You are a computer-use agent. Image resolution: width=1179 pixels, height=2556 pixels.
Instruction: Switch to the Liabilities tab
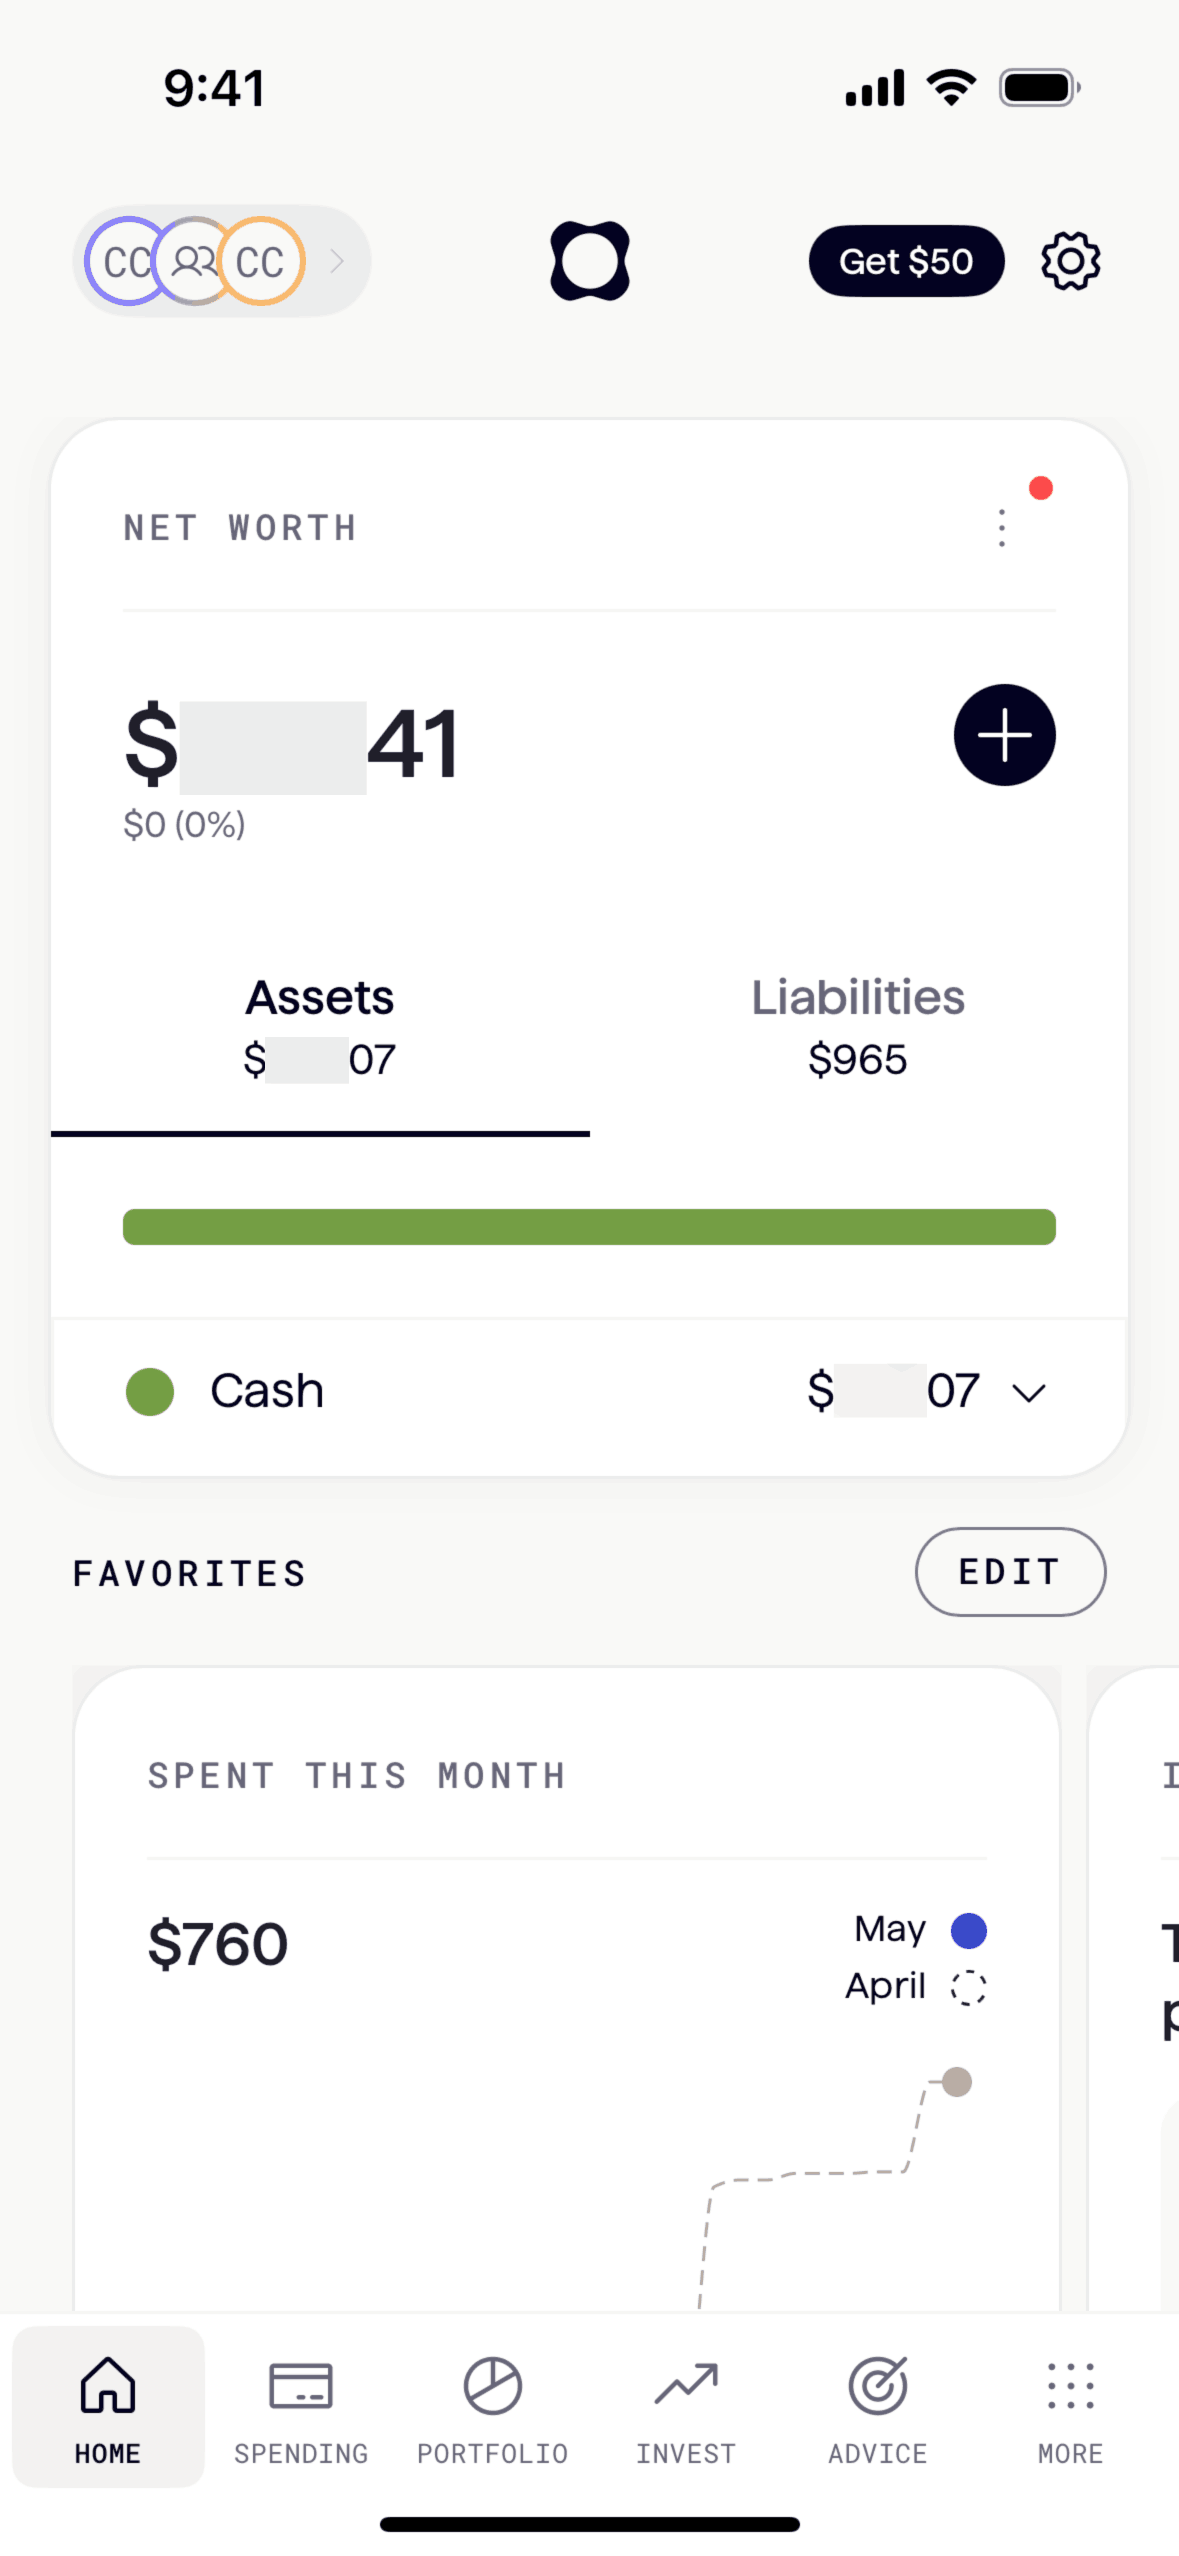858,1027
